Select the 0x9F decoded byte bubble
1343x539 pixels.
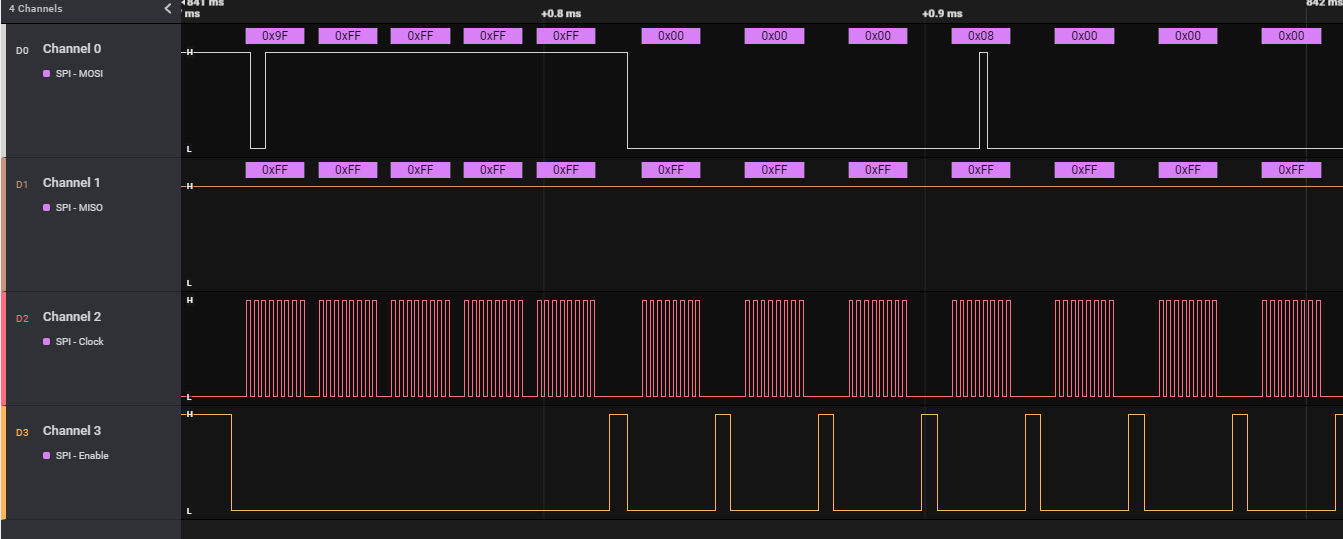(275, 36)
